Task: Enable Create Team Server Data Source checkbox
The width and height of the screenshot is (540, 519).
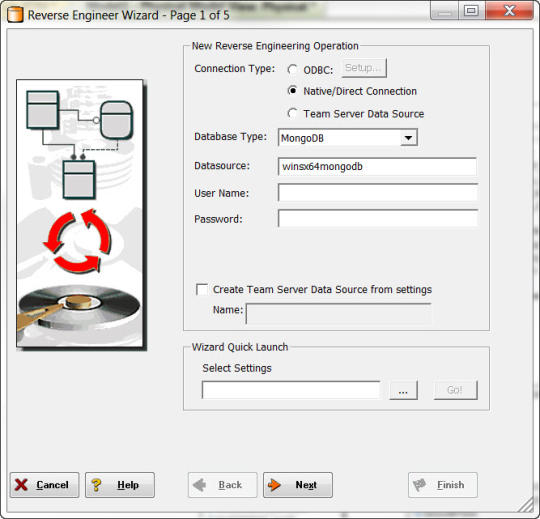Action: click(202, 289)
